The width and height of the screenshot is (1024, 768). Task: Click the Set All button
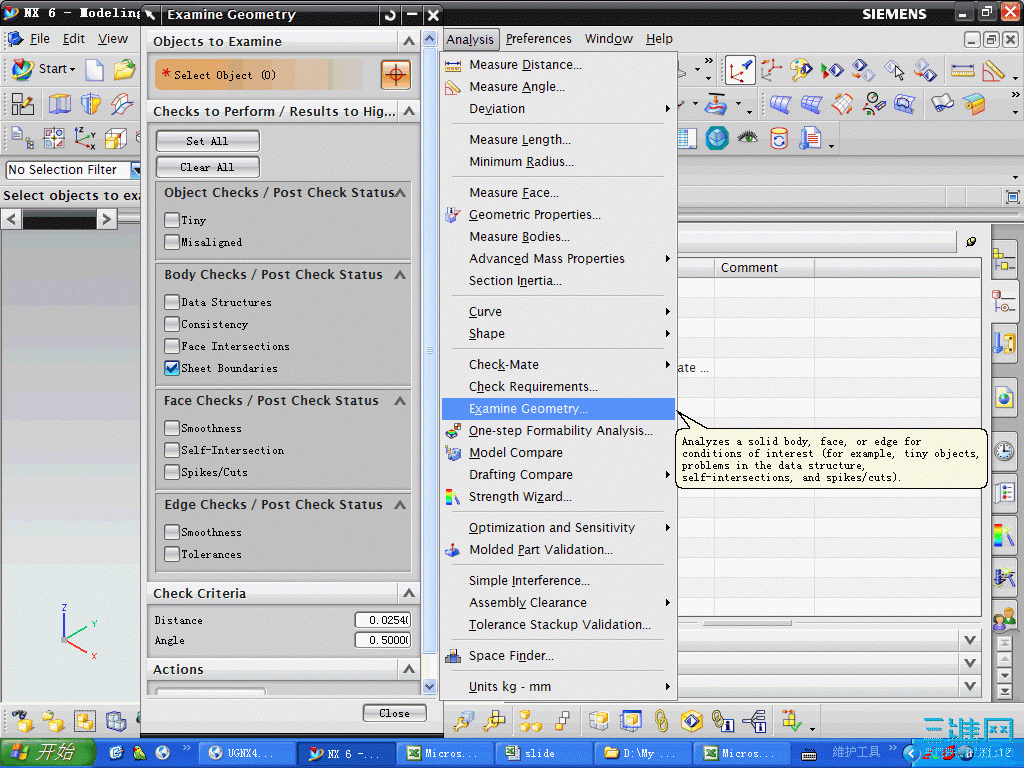(208, 141)
